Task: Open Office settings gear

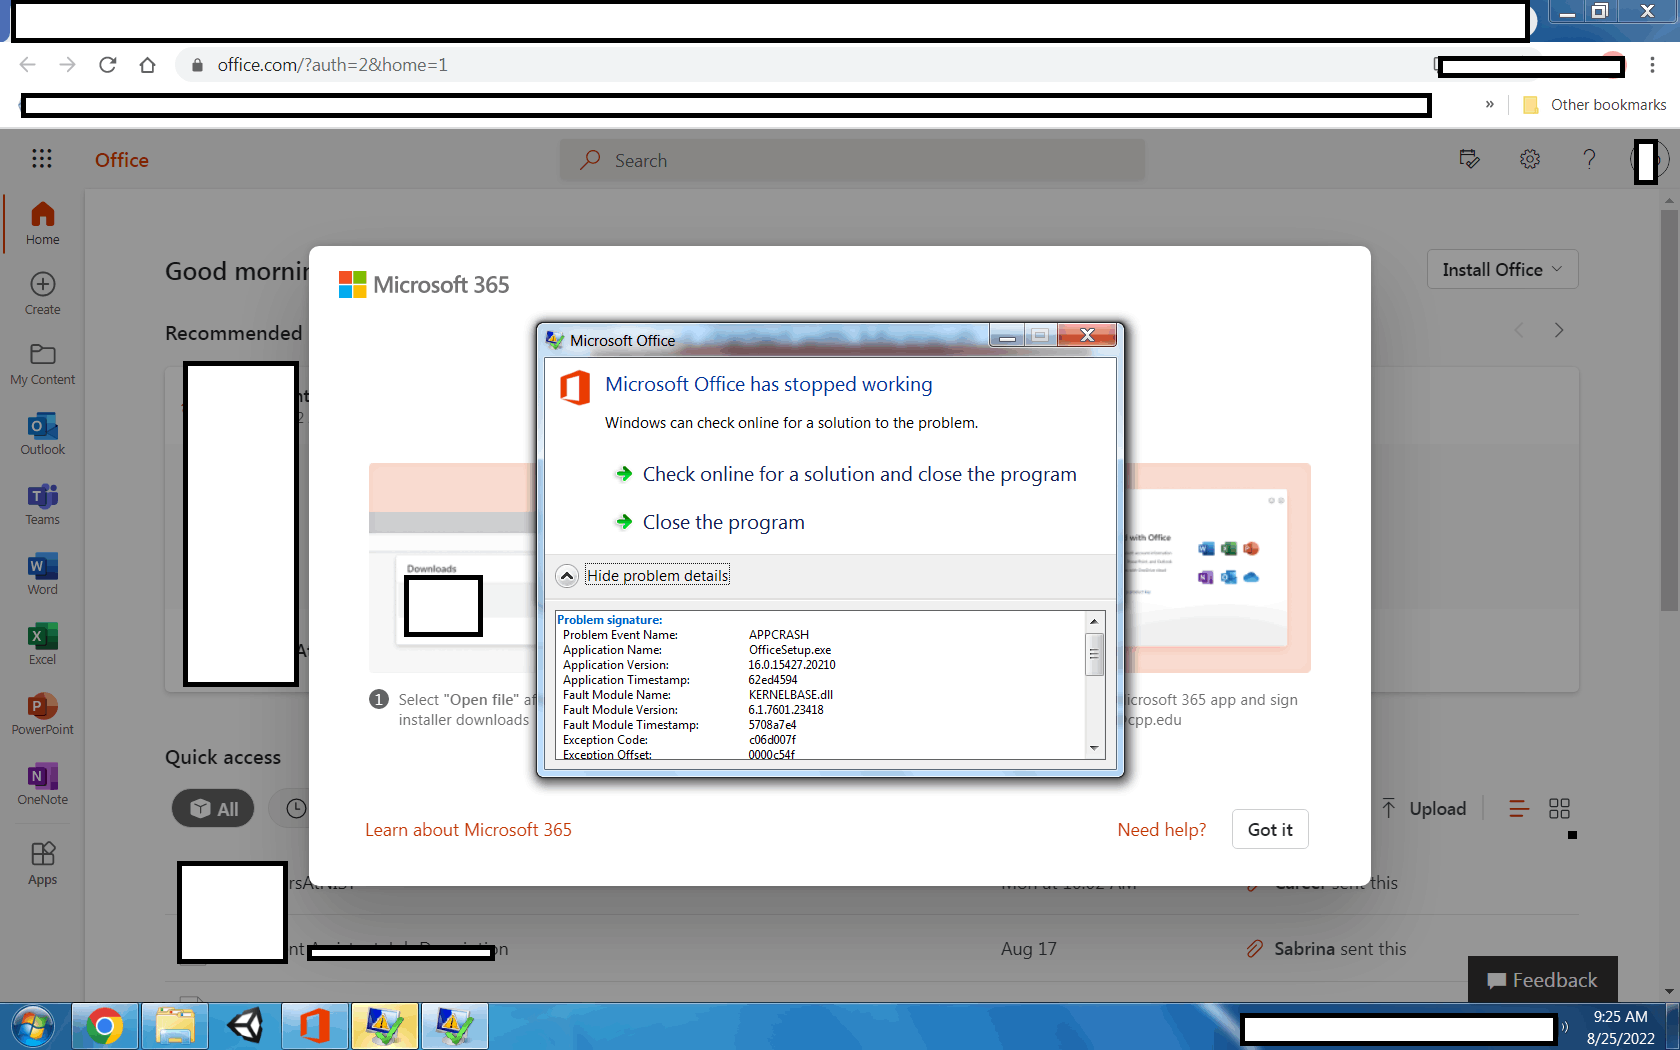Action: (1530, 159)
